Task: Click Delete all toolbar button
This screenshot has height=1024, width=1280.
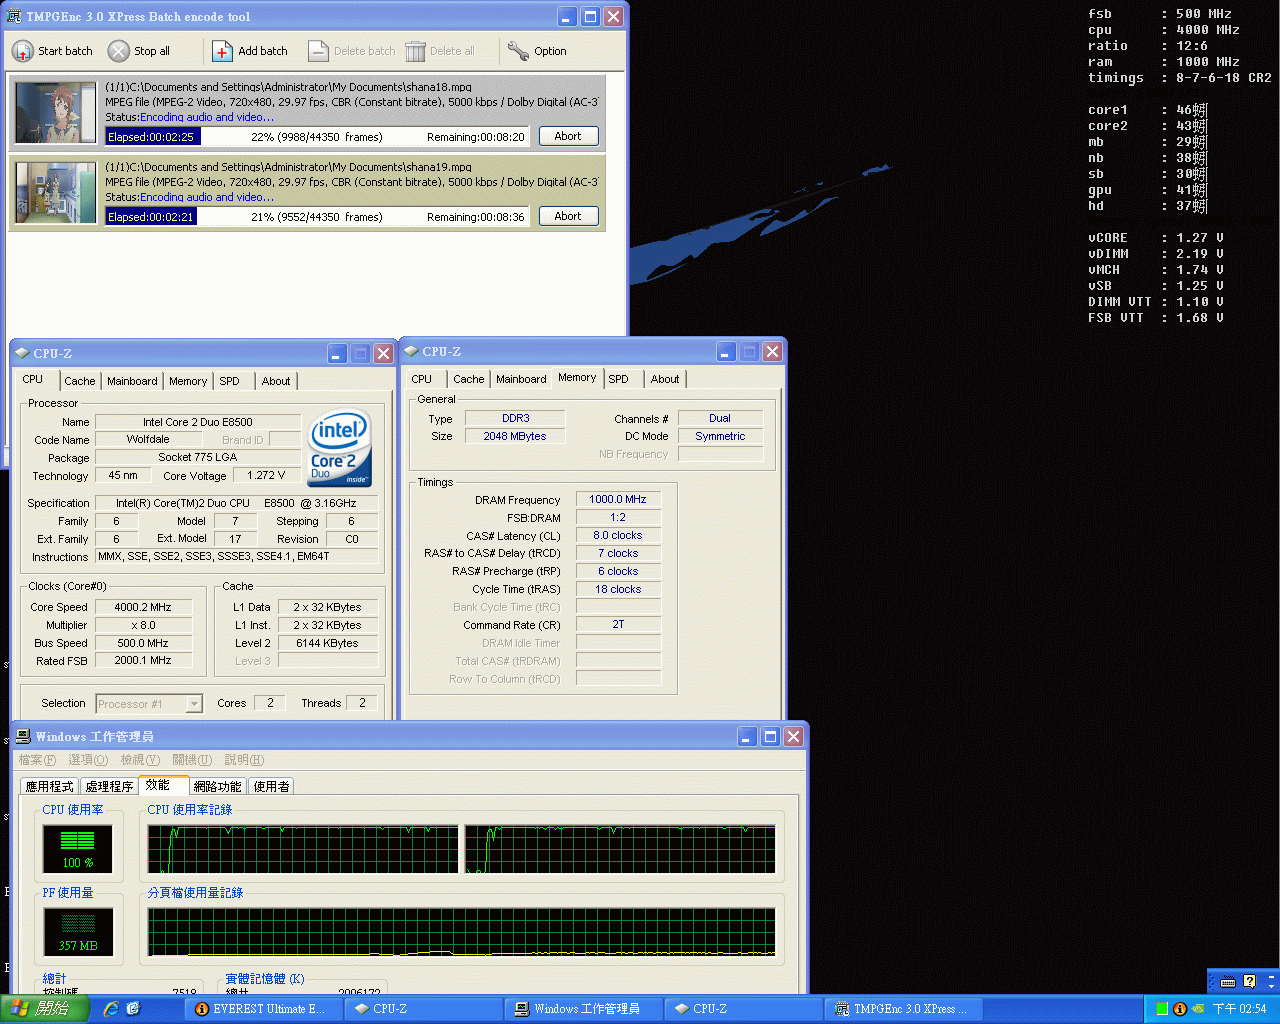Action: [x=441, y=51]
